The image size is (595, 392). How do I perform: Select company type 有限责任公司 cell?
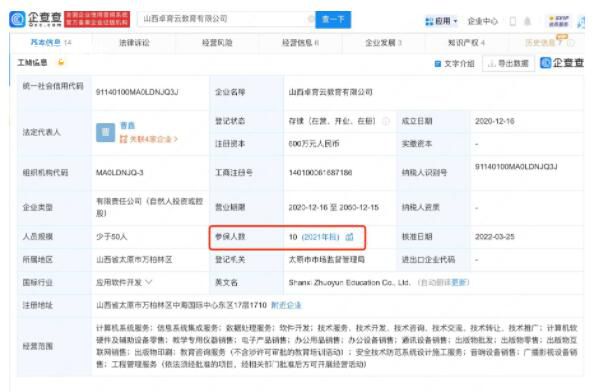(x=150, y=207)
